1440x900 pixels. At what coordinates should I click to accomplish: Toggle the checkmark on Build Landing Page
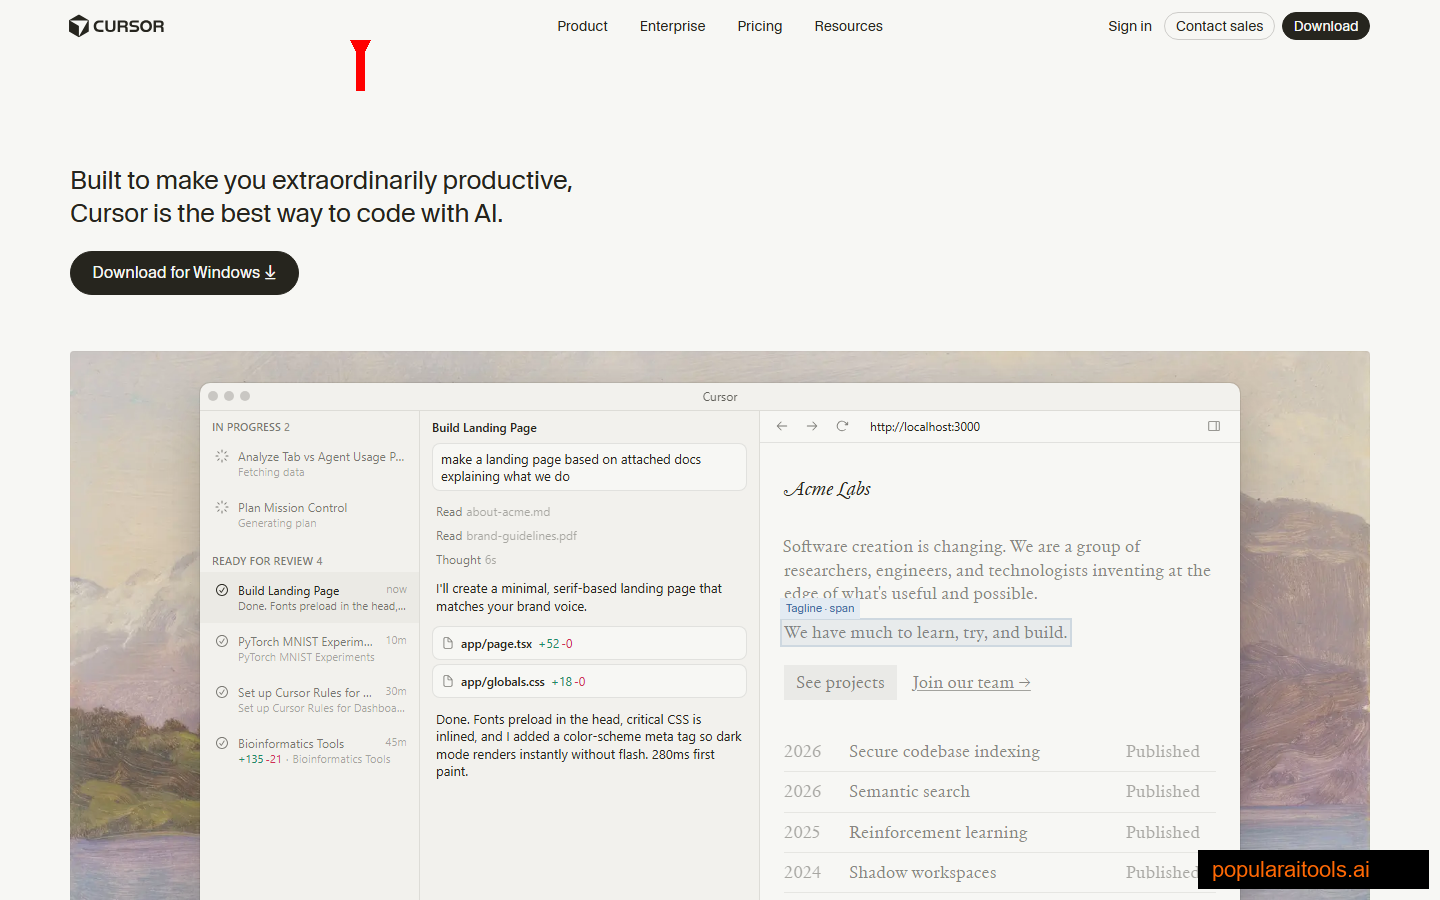pyautogui.click(x=221, y=590)
